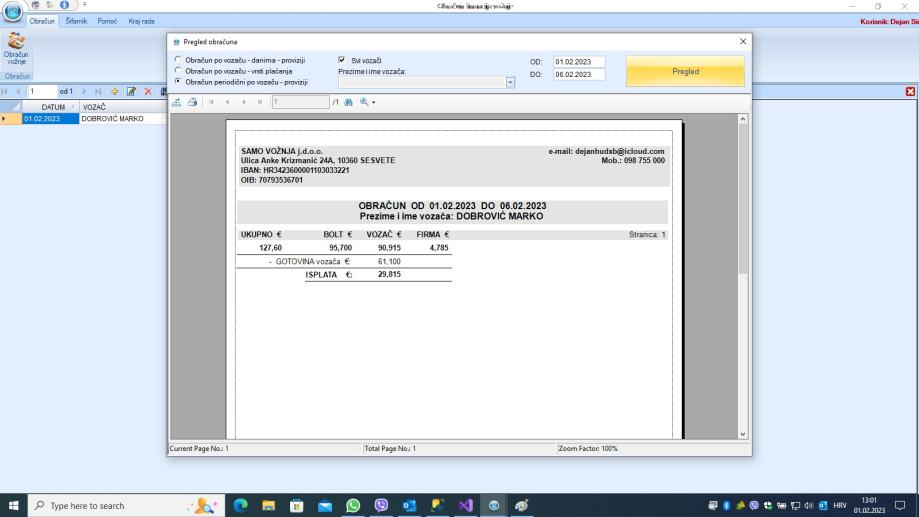Viewport: 919px width, 517px height.
Task: Expand the Prezime i ime vozača dropdown
Action: point(510,82)
